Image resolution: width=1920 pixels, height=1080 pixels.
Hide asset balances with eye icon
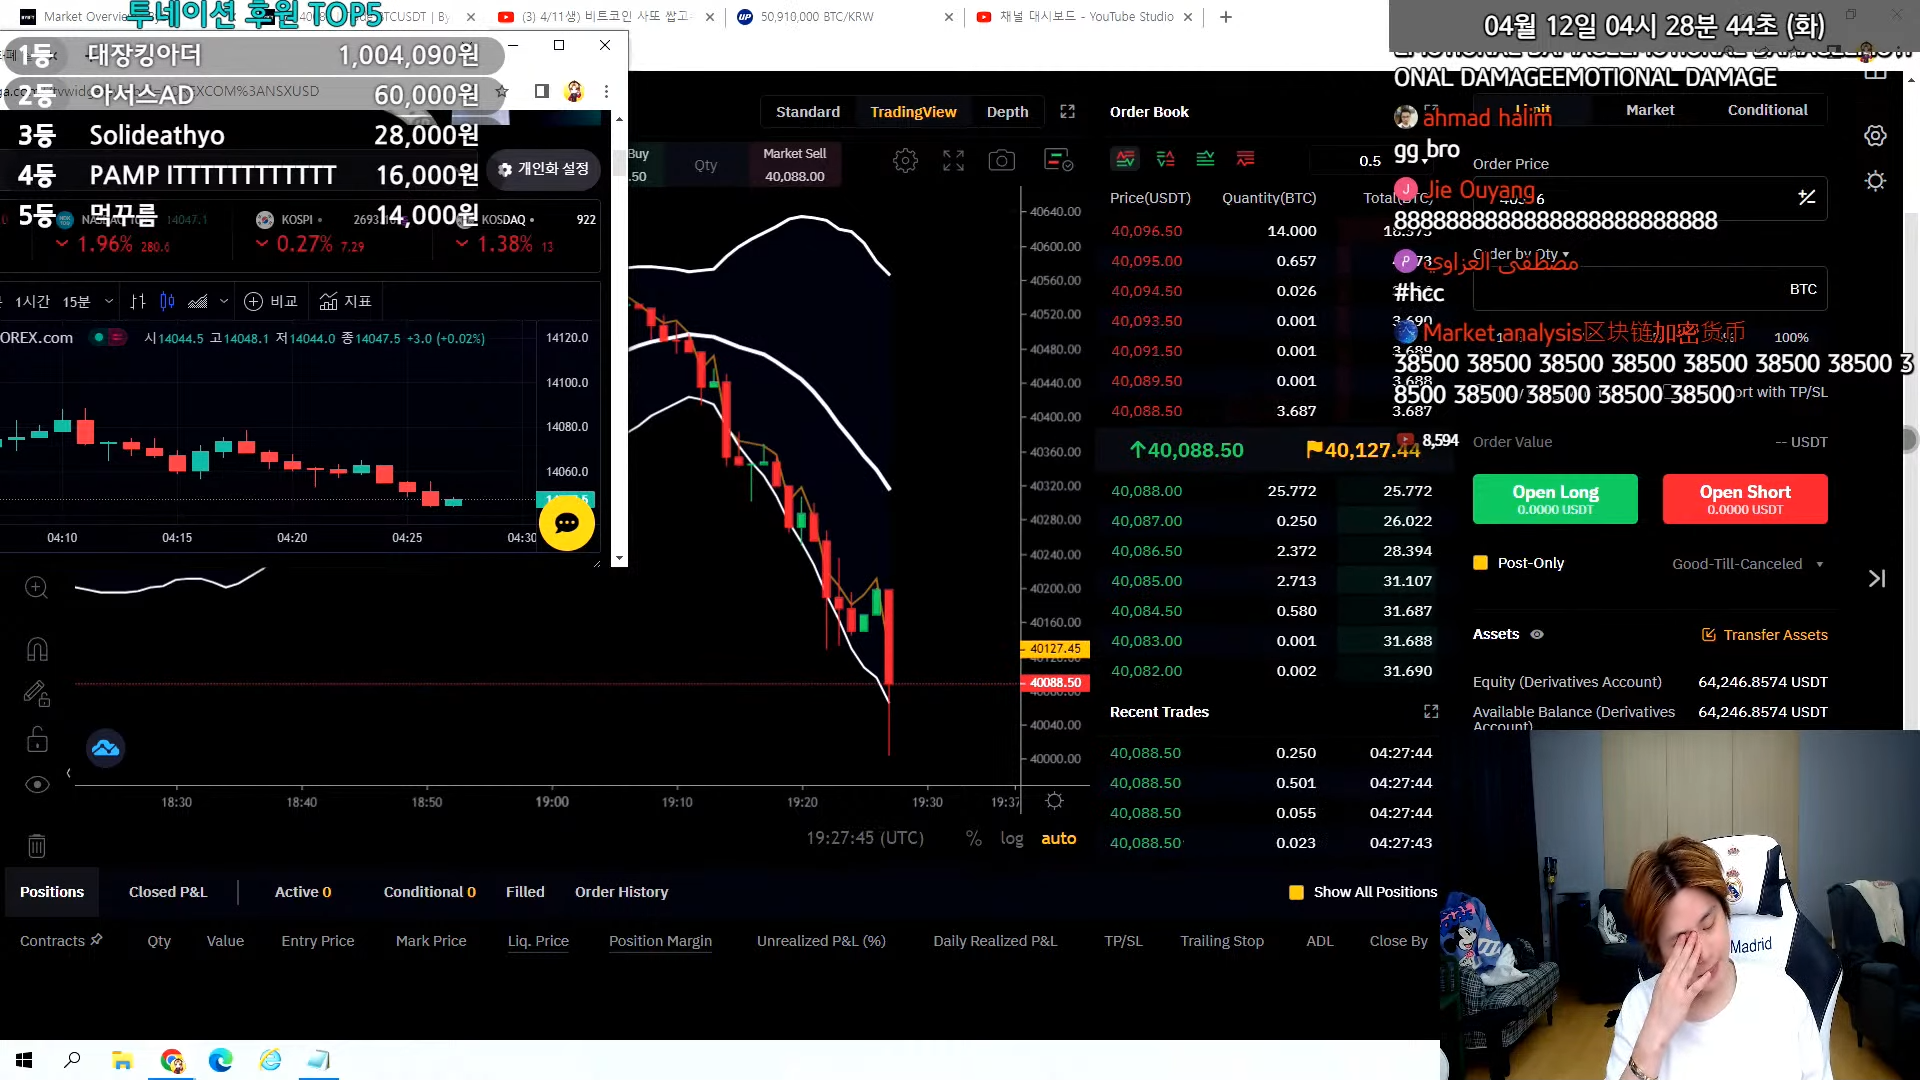(1537, 634)
